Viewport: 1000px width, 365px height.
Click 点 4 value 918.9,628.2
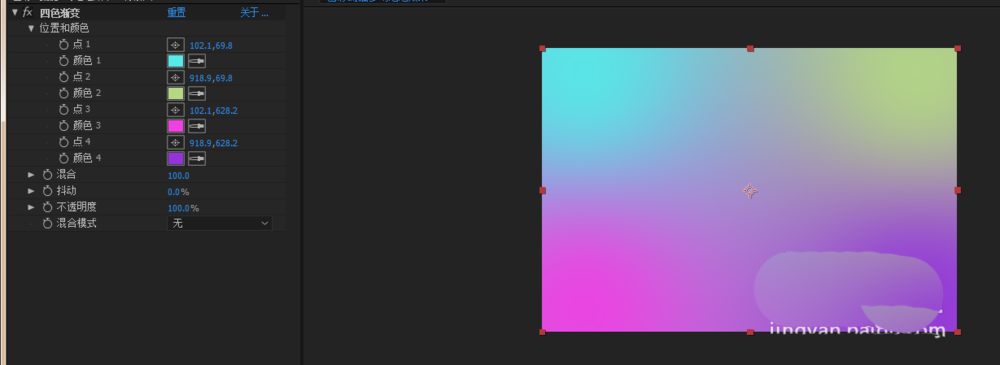pyautogui.click(x=214, y=144)
